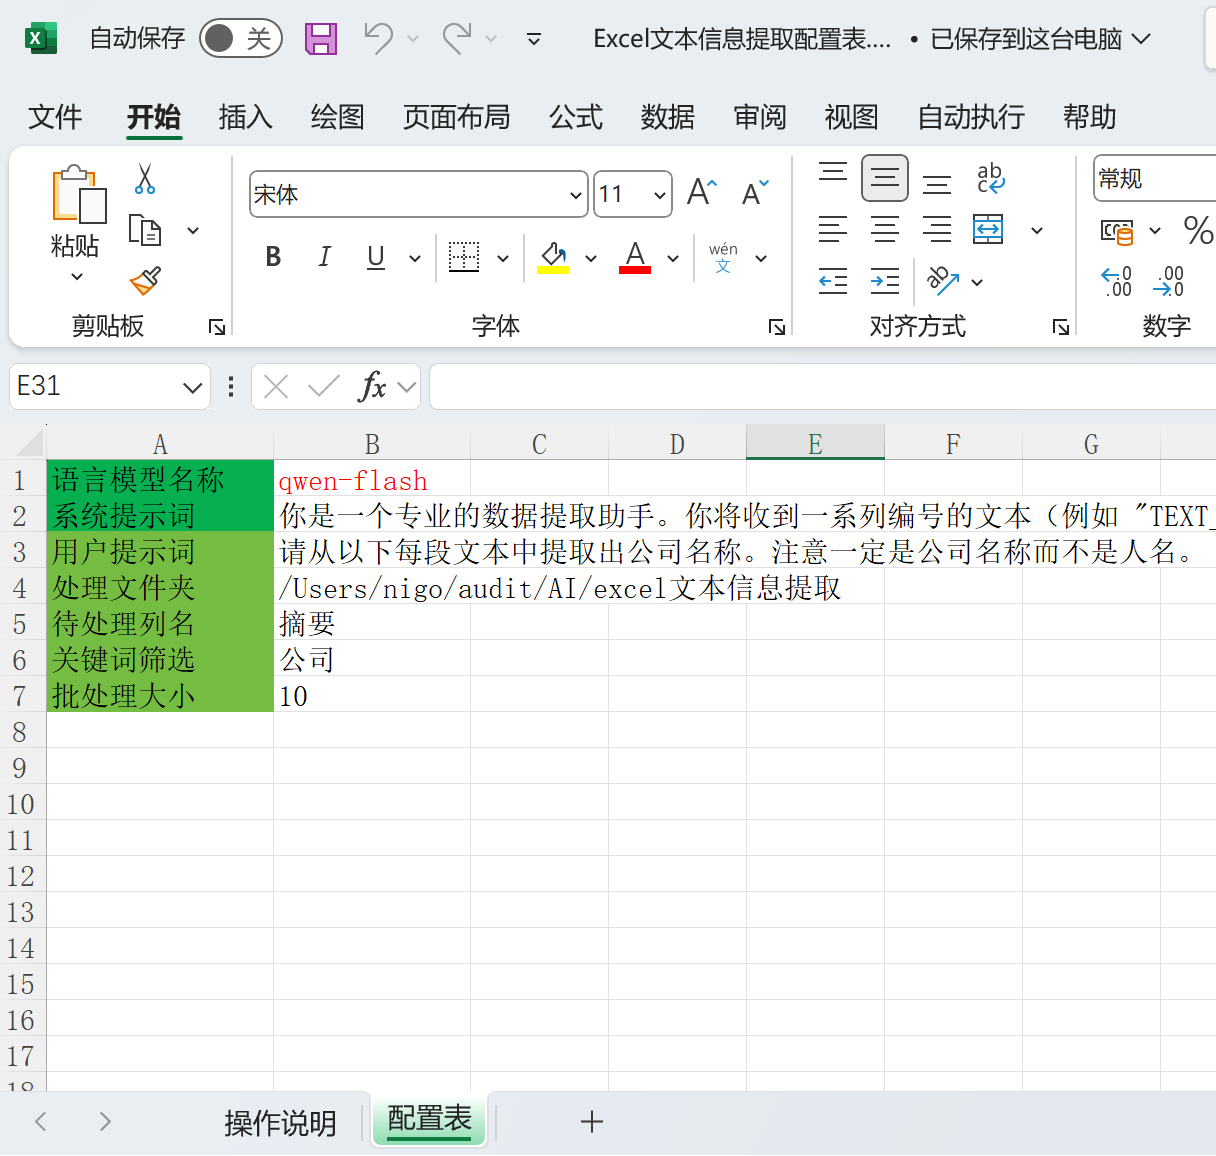Switch to the 操作说明 sheet tab

(280, 1123)
